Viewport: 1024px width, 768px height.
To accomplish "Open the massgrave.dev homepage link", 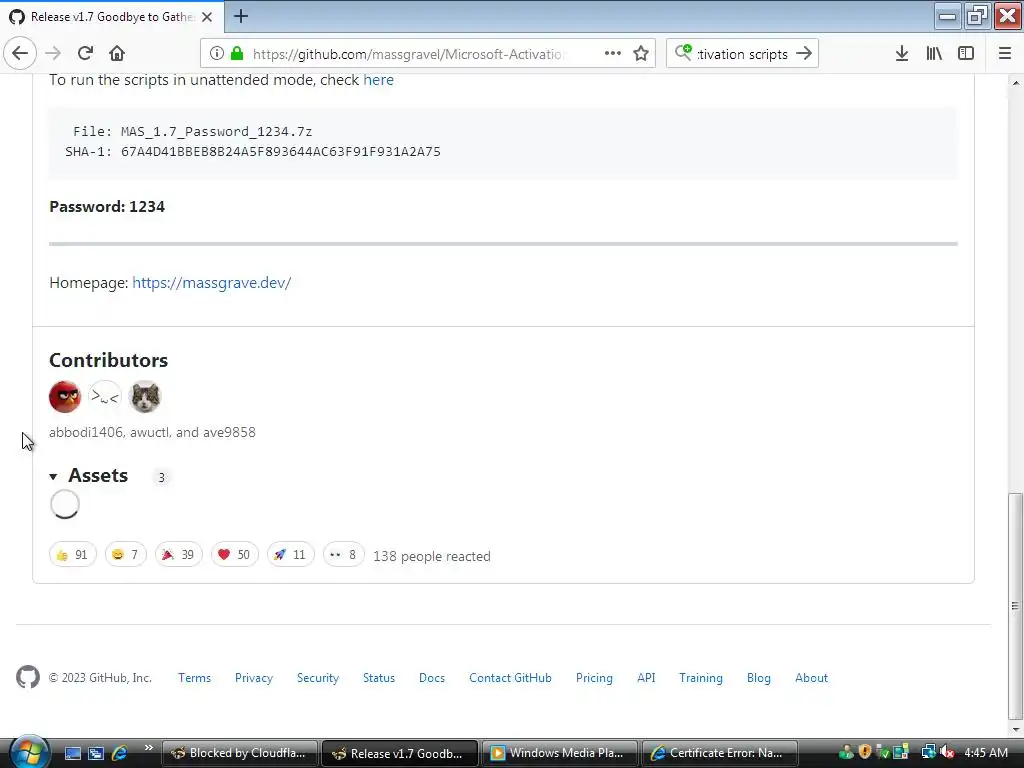I will (212, 283).
